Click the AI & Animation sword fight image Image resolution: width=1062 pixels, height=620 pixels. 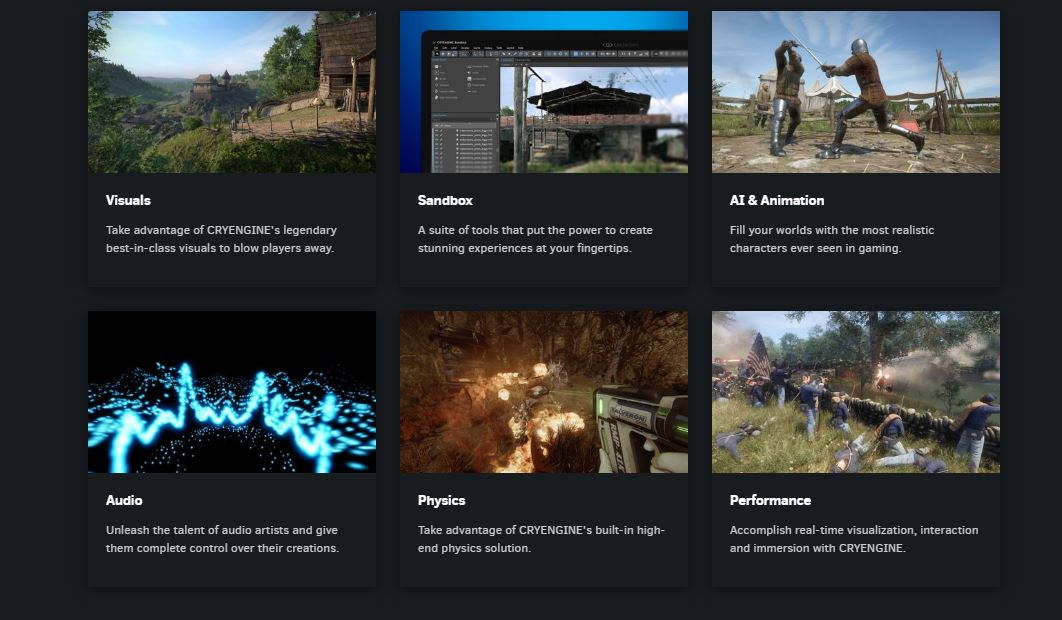coord(855,91)
